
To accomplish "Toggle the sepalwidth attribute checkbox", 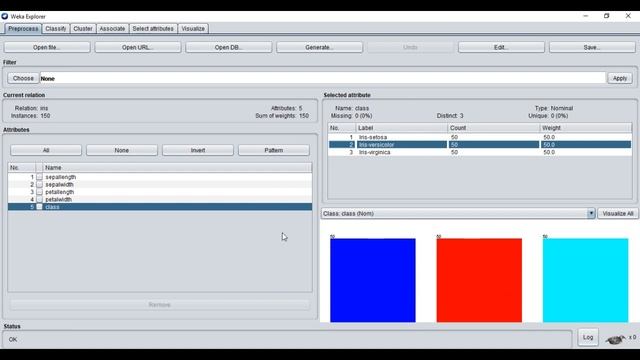I will pyautogui.click(x=39, y=184).
